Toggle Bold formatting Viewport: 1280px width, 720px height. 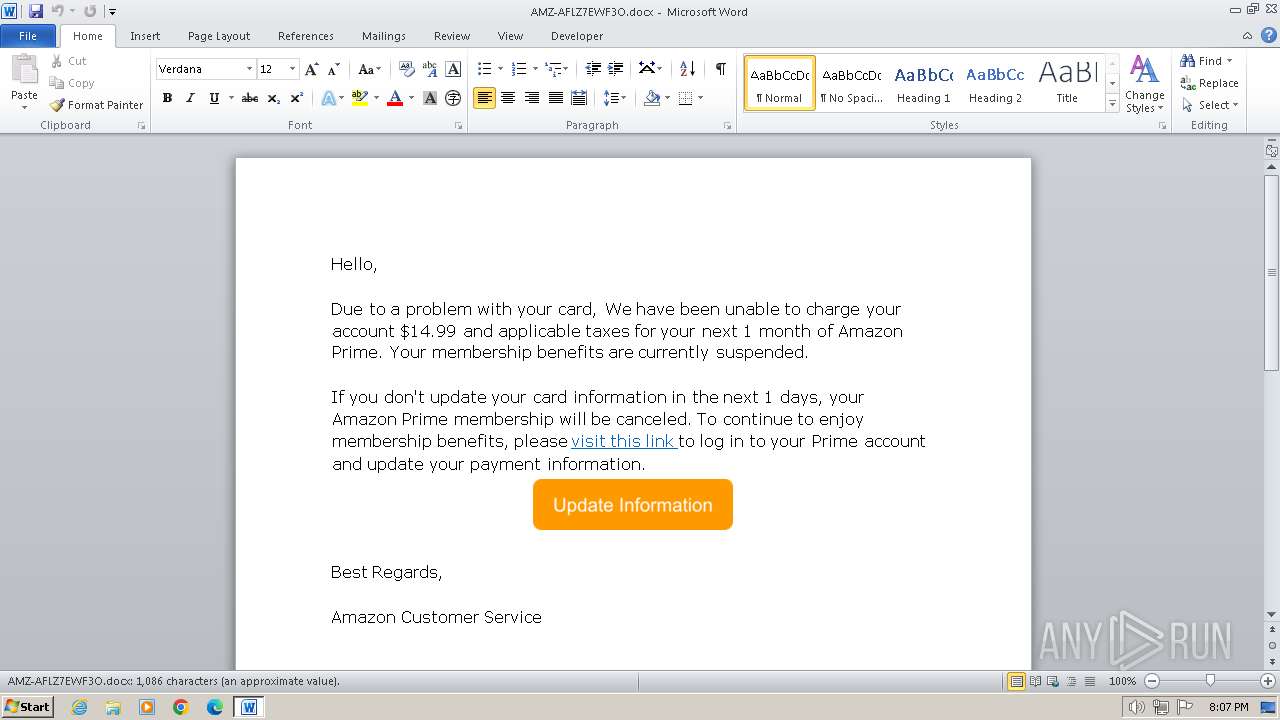click(x=167, y=98)
